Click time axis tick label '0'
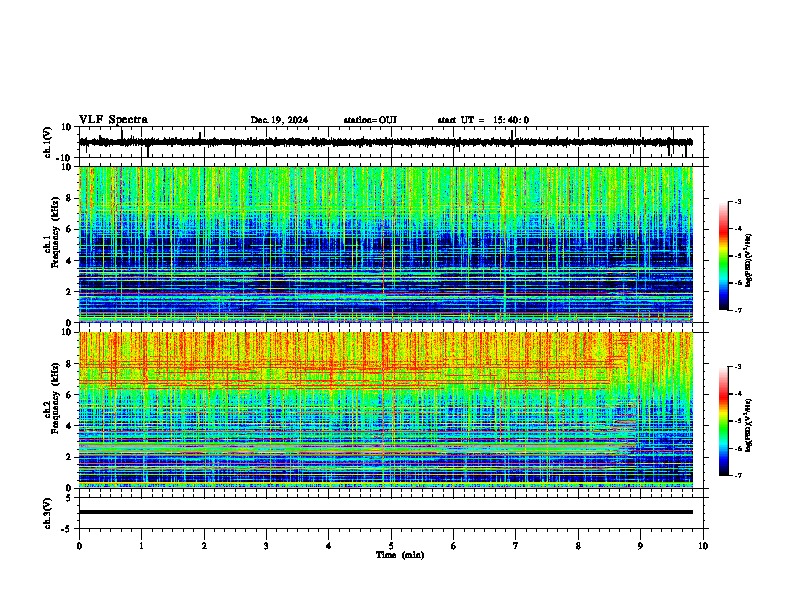This screenshot has width=792, height=612. click(79, 546)
